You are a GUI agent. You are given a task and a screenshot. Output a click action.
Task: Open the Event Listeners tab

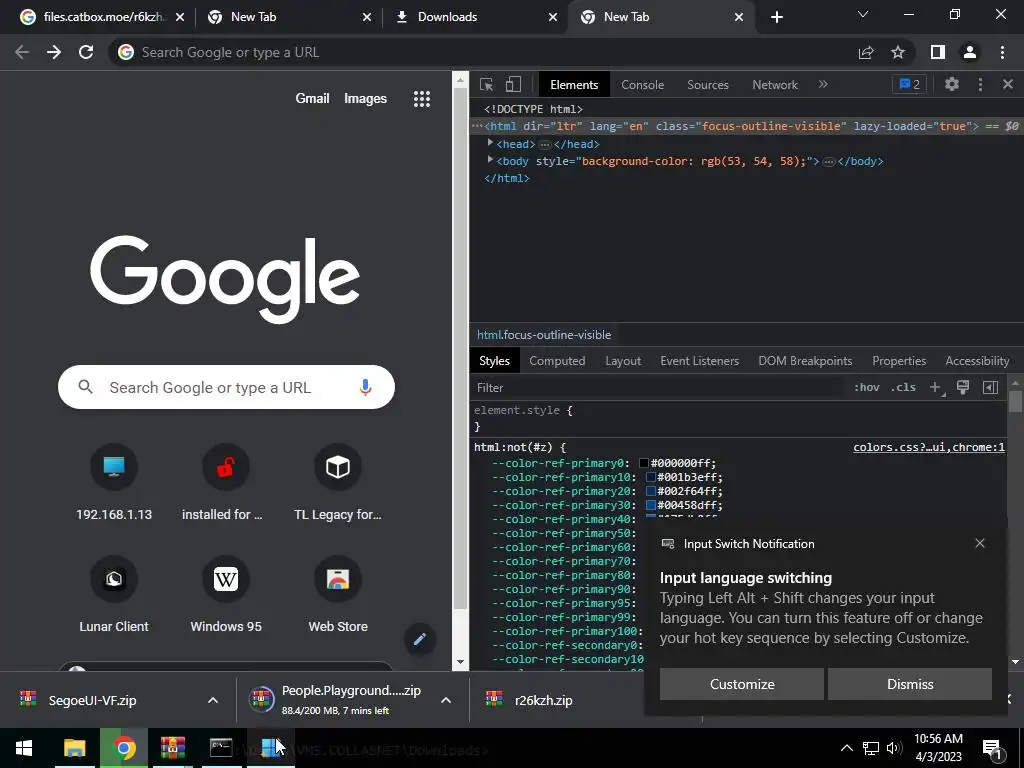pos(699,360)
